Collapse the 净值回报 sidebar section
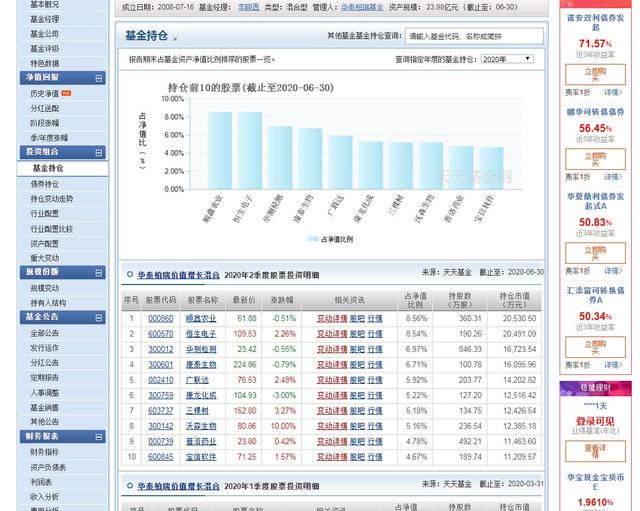Image resolution: width=640 pixels, height=511 pixels. point(98,78)
